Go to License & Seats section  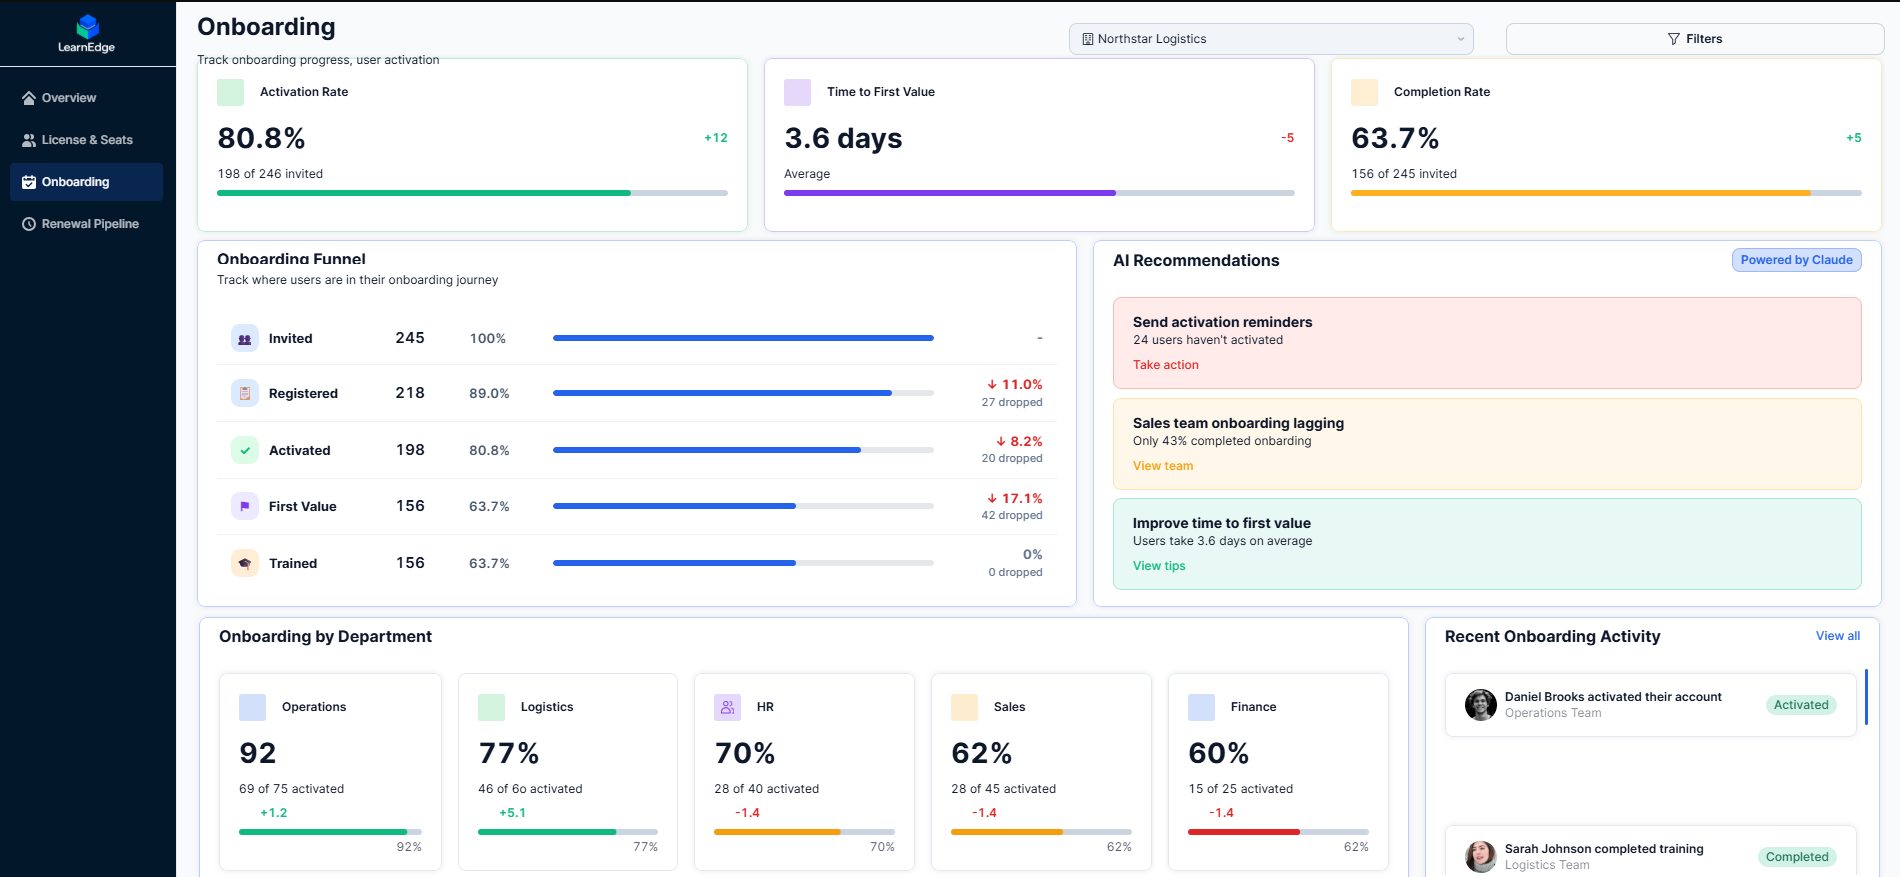(x=86, y=140)
